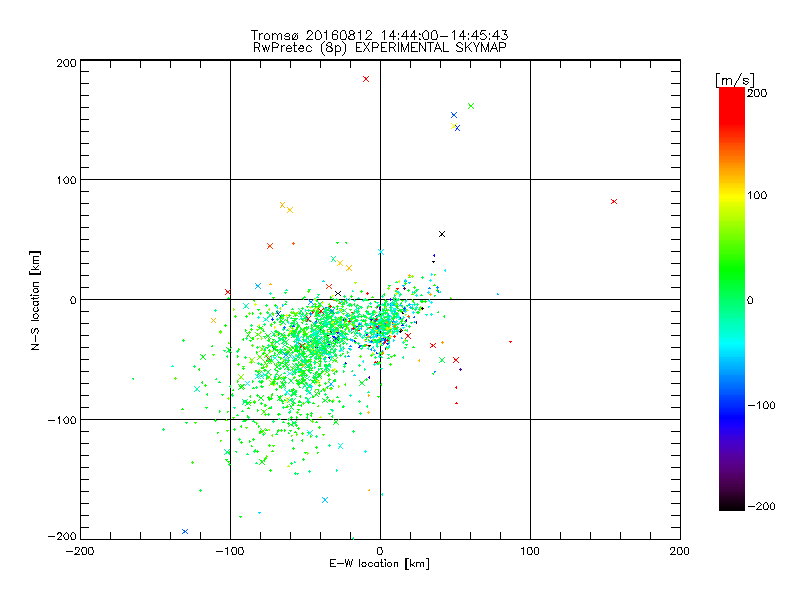Click the 'N-S location [km]' axis label
Image resolution: width=800 pixels, height=600 pixels.
tap(35, 300)
